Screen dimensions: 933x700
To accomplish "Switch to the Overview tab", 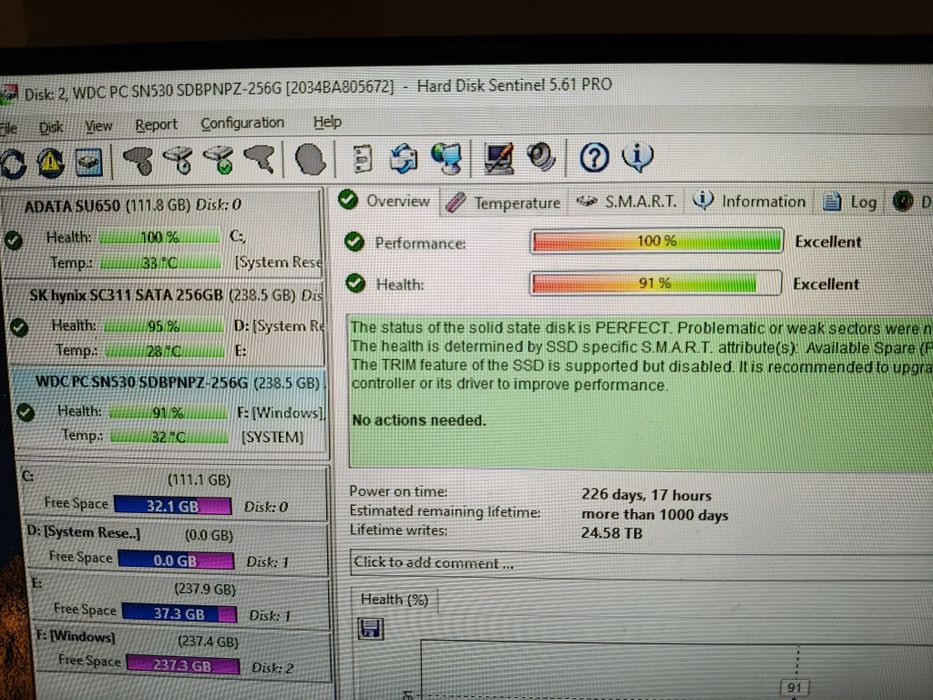I will pyautogui.click(x=384, y=201).
